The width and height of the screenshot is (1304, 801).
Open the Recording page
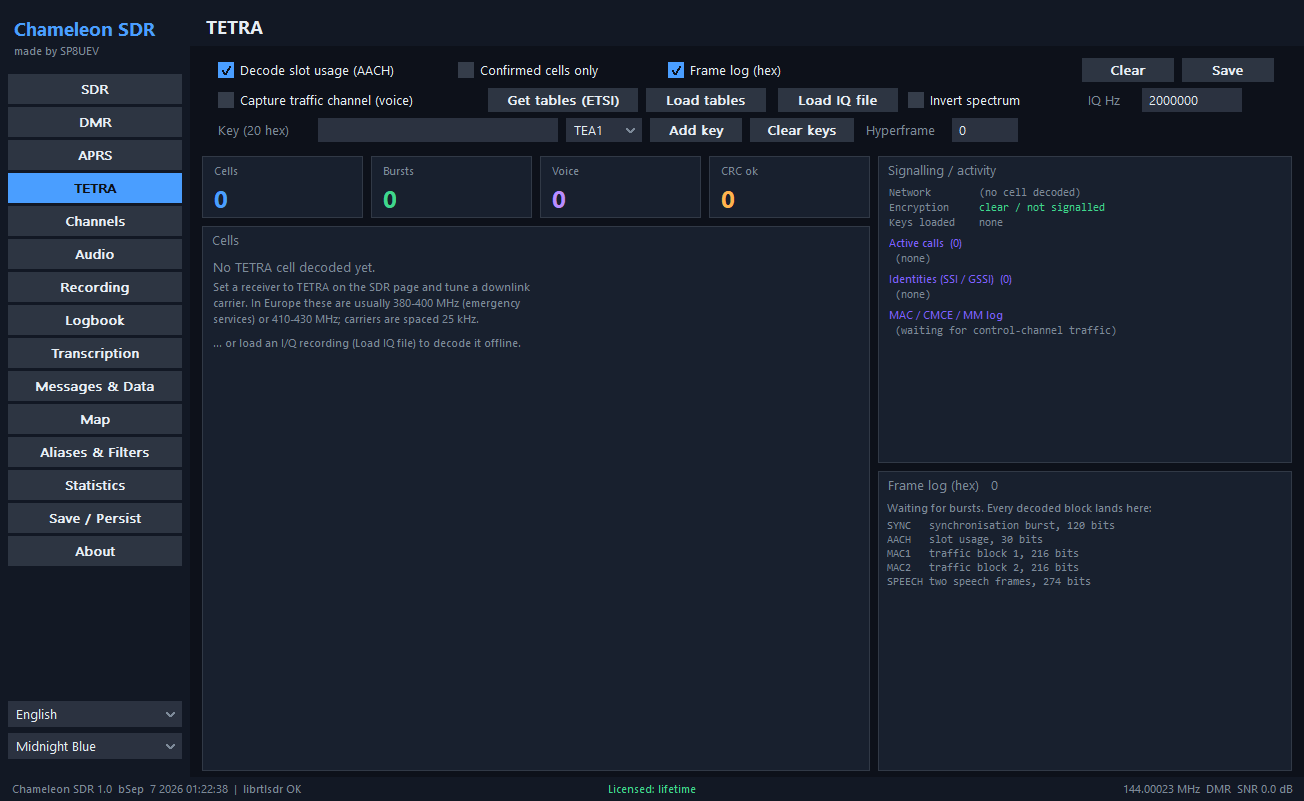pyautogui.click(x=95, y=287)
